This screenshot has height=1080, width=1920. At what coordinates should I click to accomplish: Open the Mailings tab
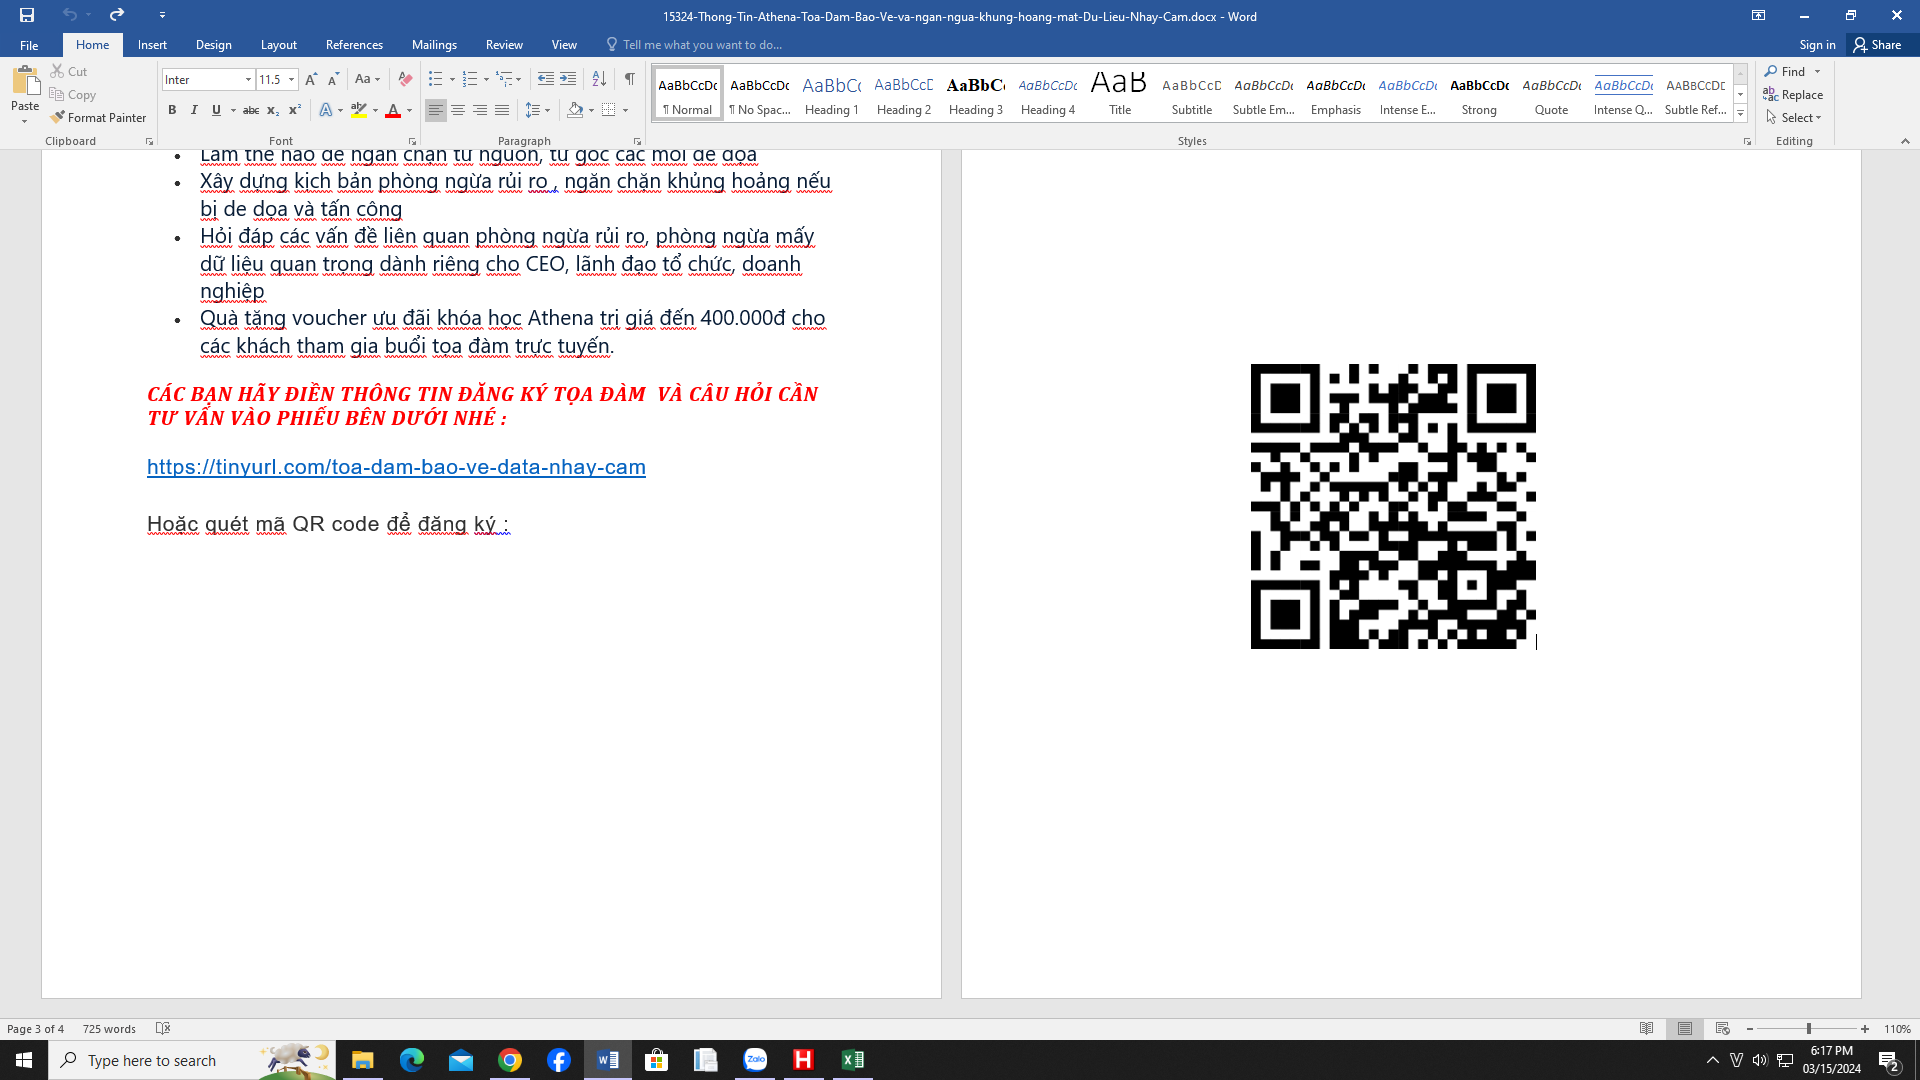[x=434, y=45]
